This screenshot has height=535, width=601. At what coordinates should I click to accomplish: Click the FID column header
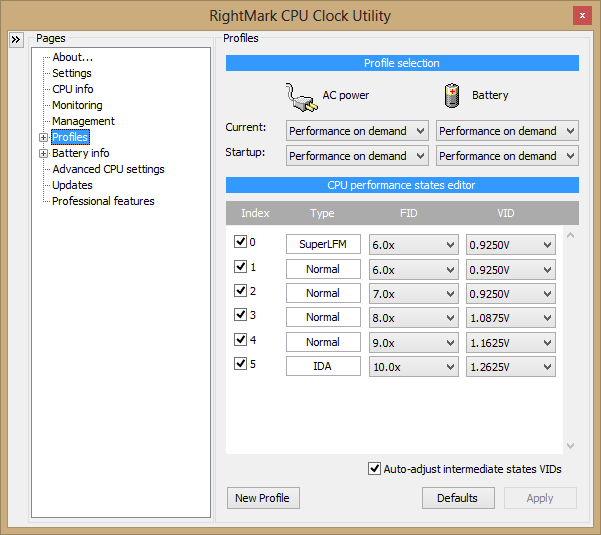coord(409,213)
